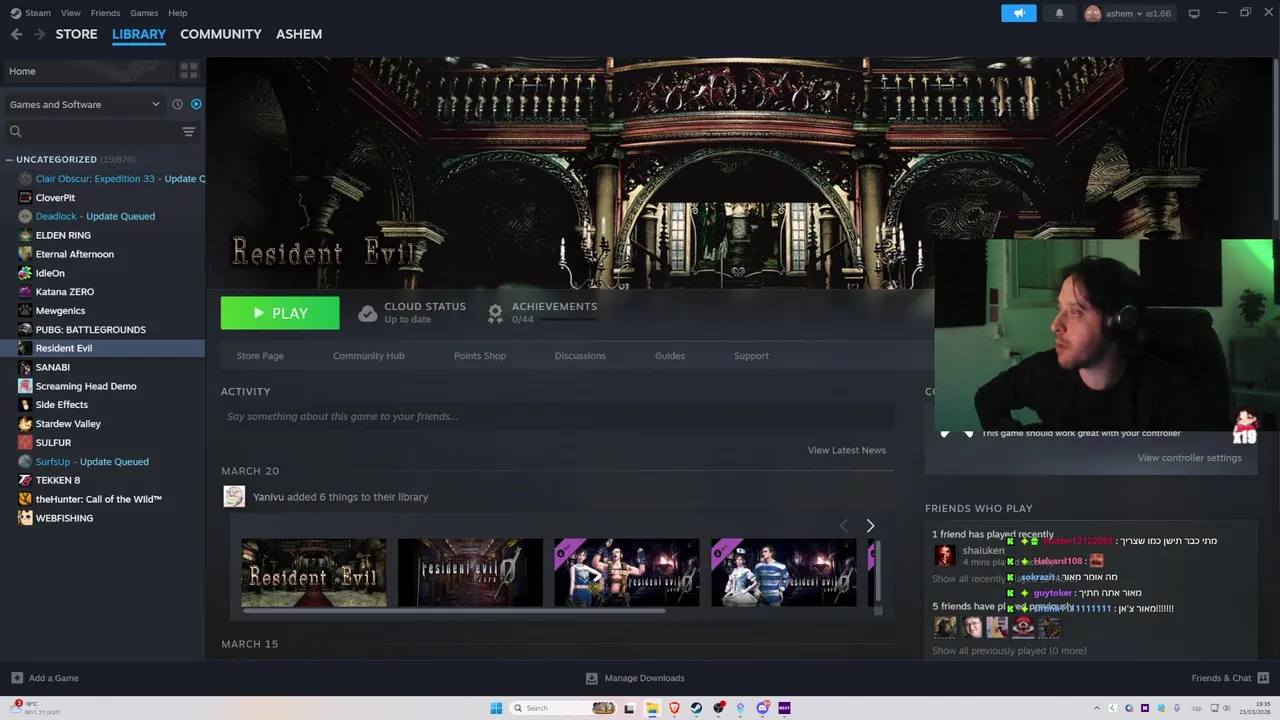
Task: Sort library by recent activity clock icon
Action: click(x=177, y=104)
